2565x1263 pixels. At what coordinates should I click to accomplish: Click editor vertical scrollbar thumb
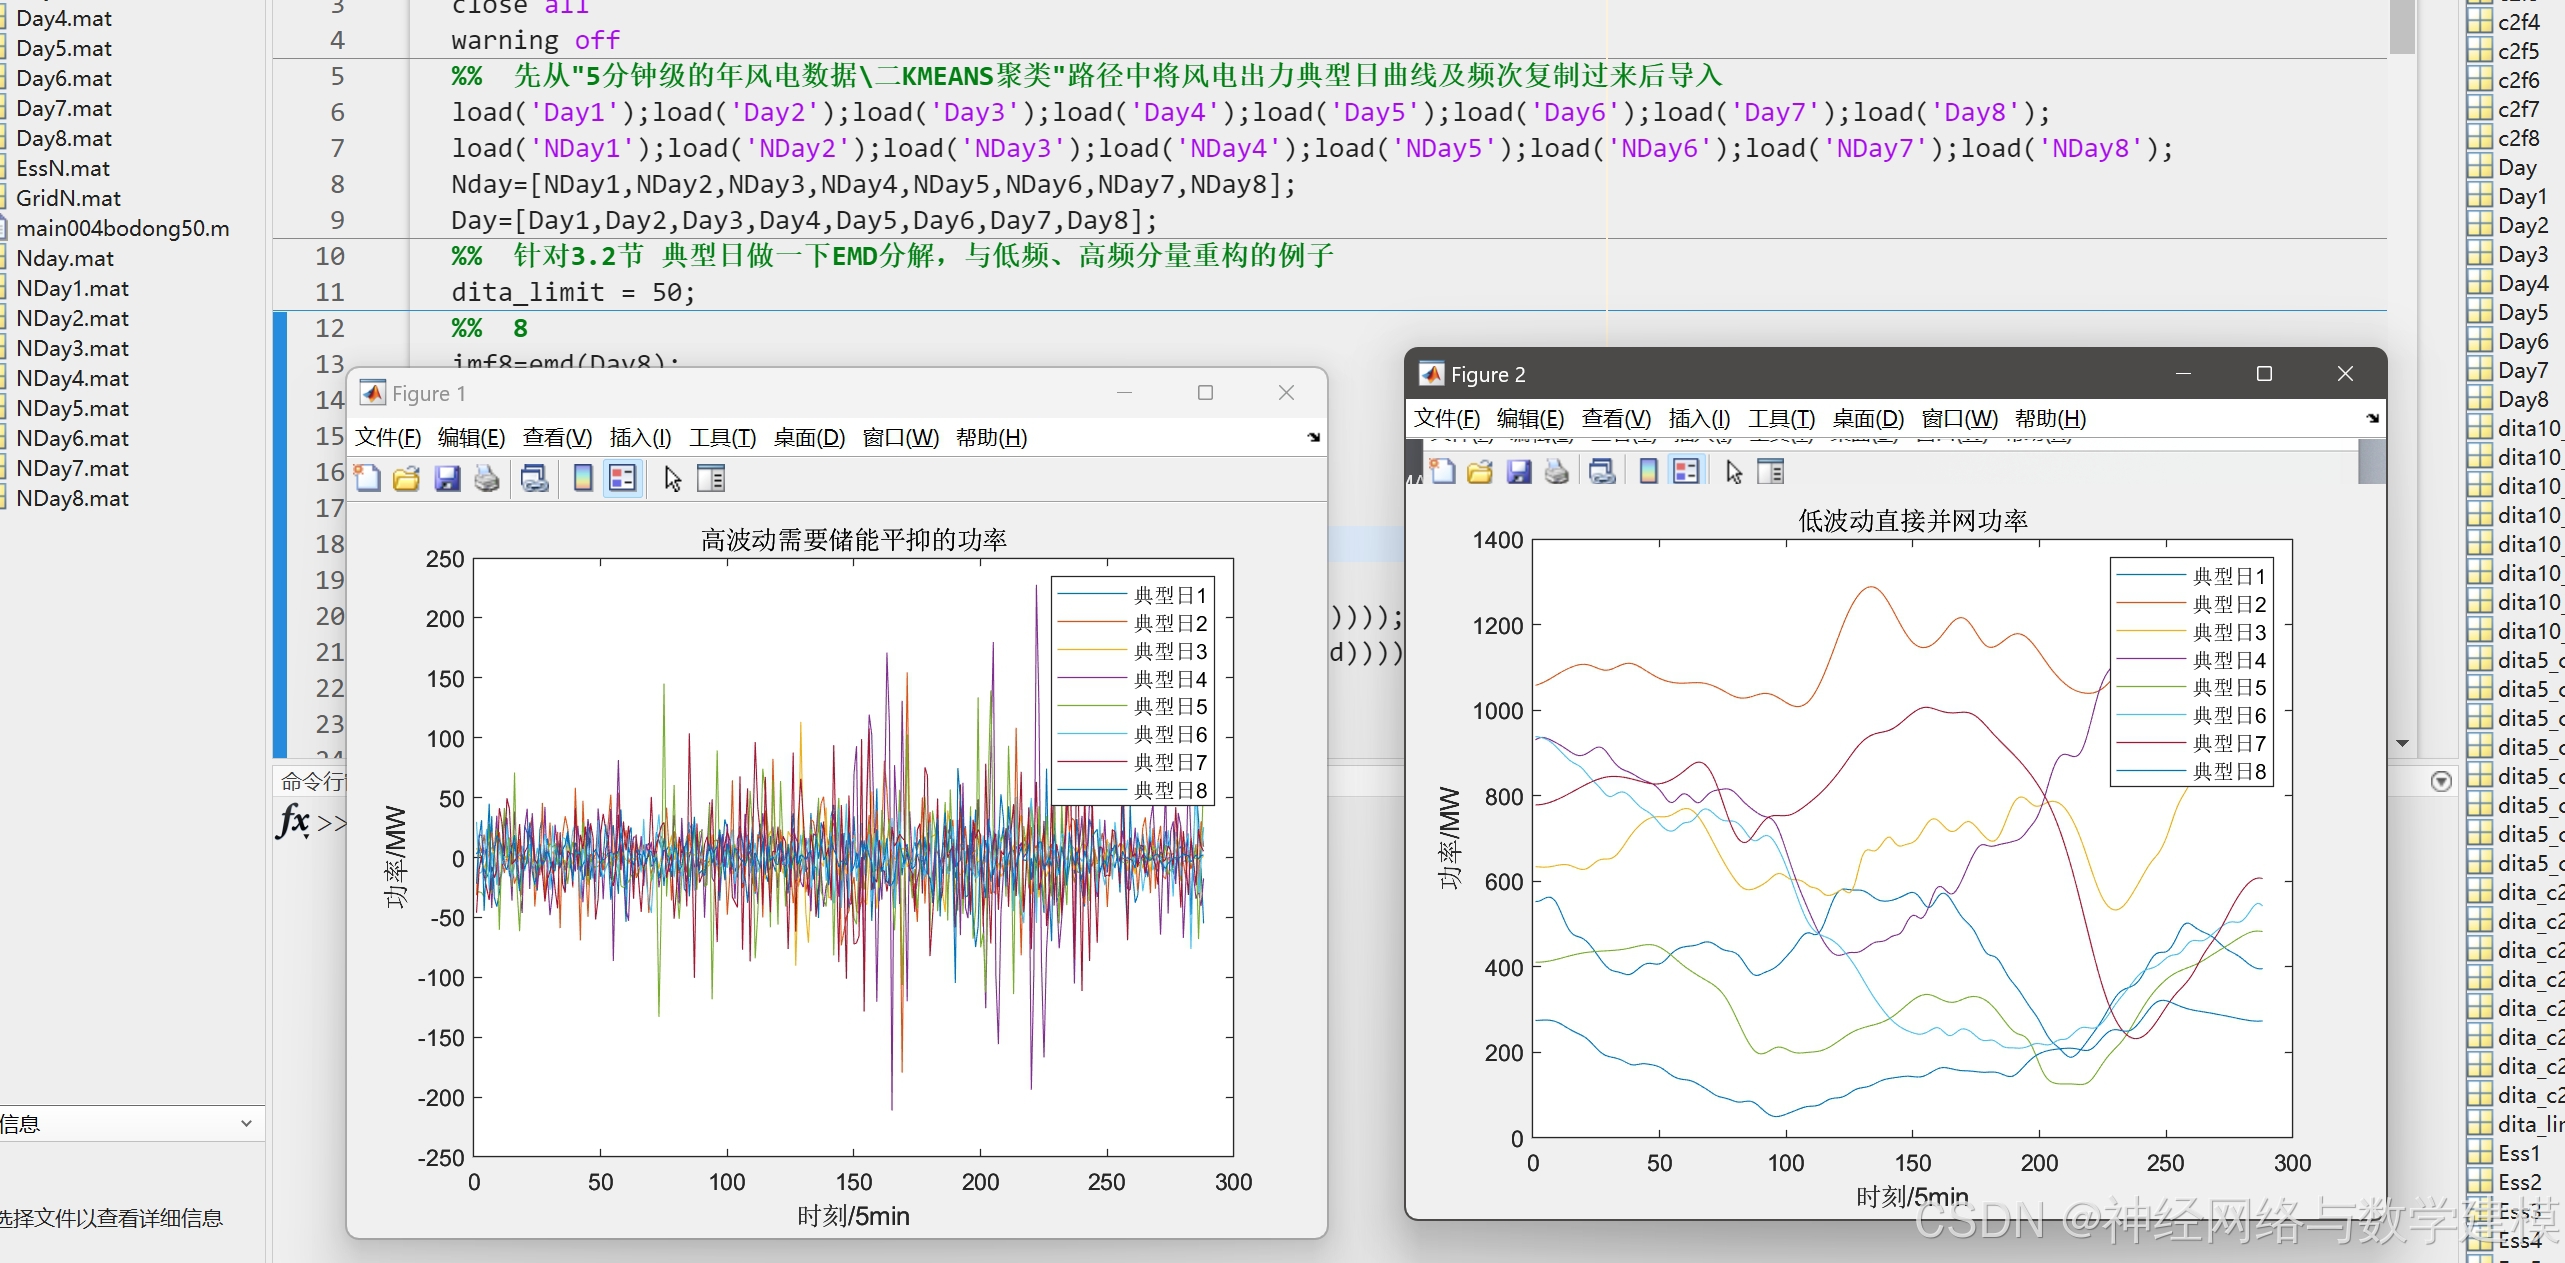click(2402, 28)
